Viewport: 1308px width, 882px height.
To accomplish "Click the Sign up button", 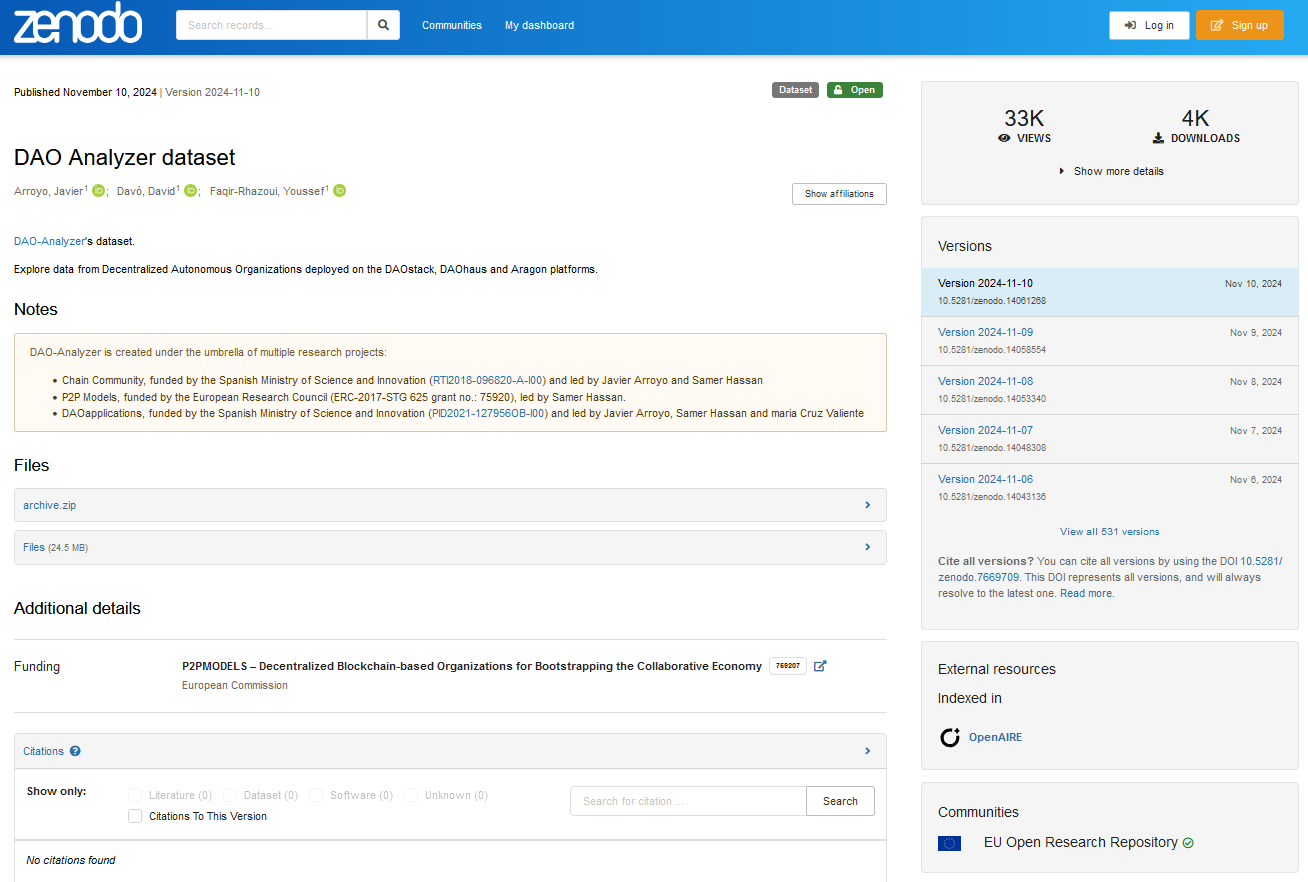I will (x=1239, y=25).
